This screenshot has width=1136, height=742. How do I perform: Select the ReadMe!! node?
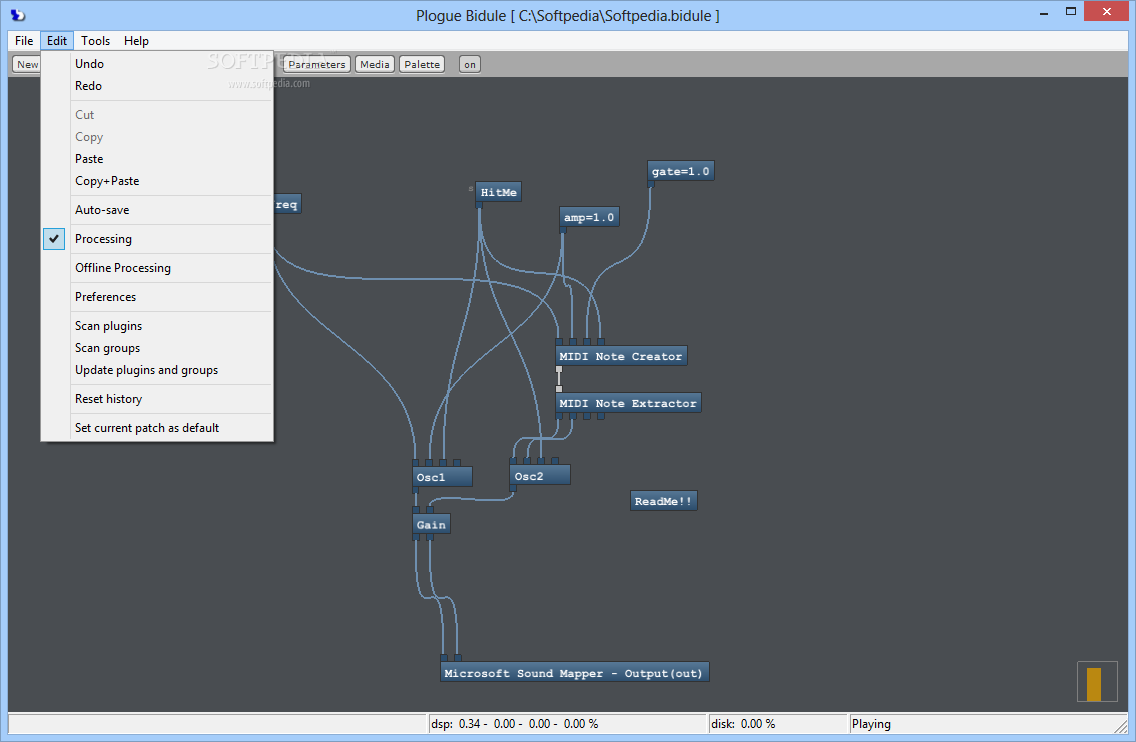click(x=664, y=501)
